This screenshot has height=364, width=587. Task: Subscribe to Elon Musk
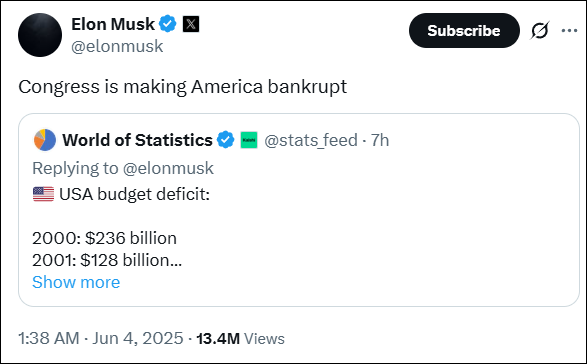(464, 31)
